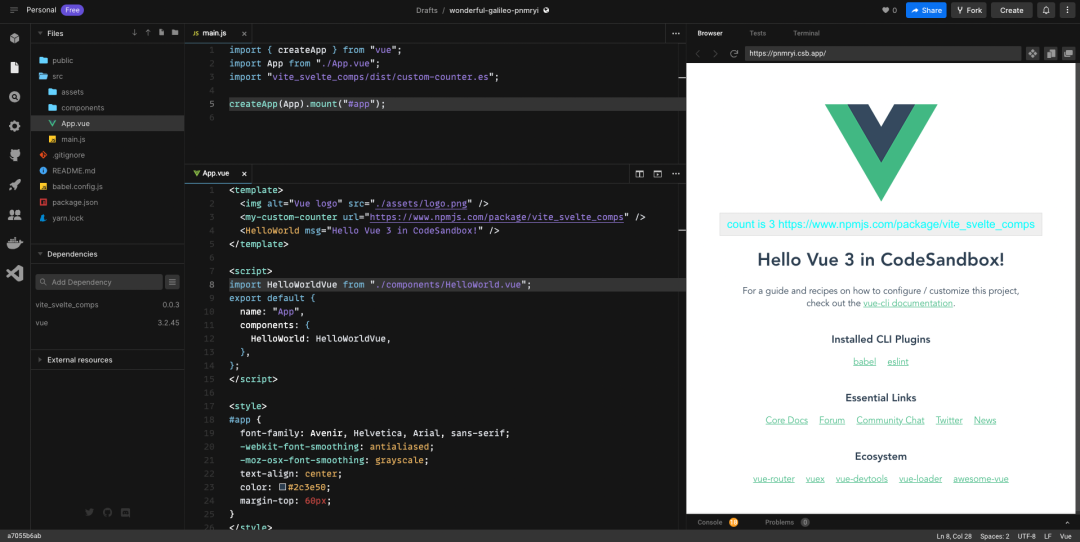The image size is (1080, 542).
Task: Click the Free plan badge
Action: coord(72,10)
